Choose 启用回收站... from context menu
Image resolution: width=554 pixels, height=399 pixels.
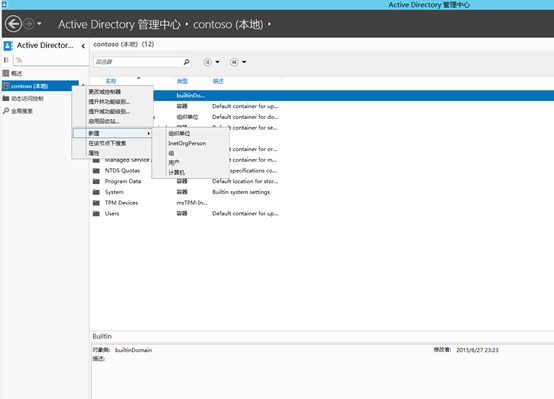[104, 121]
